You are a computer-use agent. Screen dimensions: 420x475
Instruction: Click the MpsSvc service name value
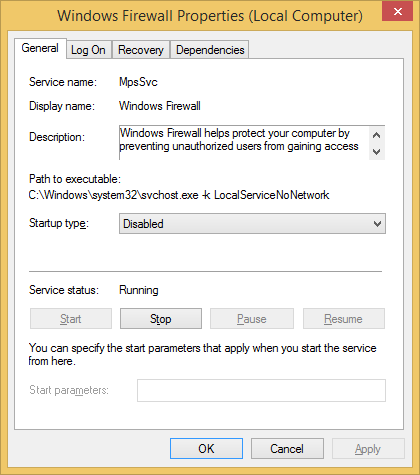[x=138, y=82]
